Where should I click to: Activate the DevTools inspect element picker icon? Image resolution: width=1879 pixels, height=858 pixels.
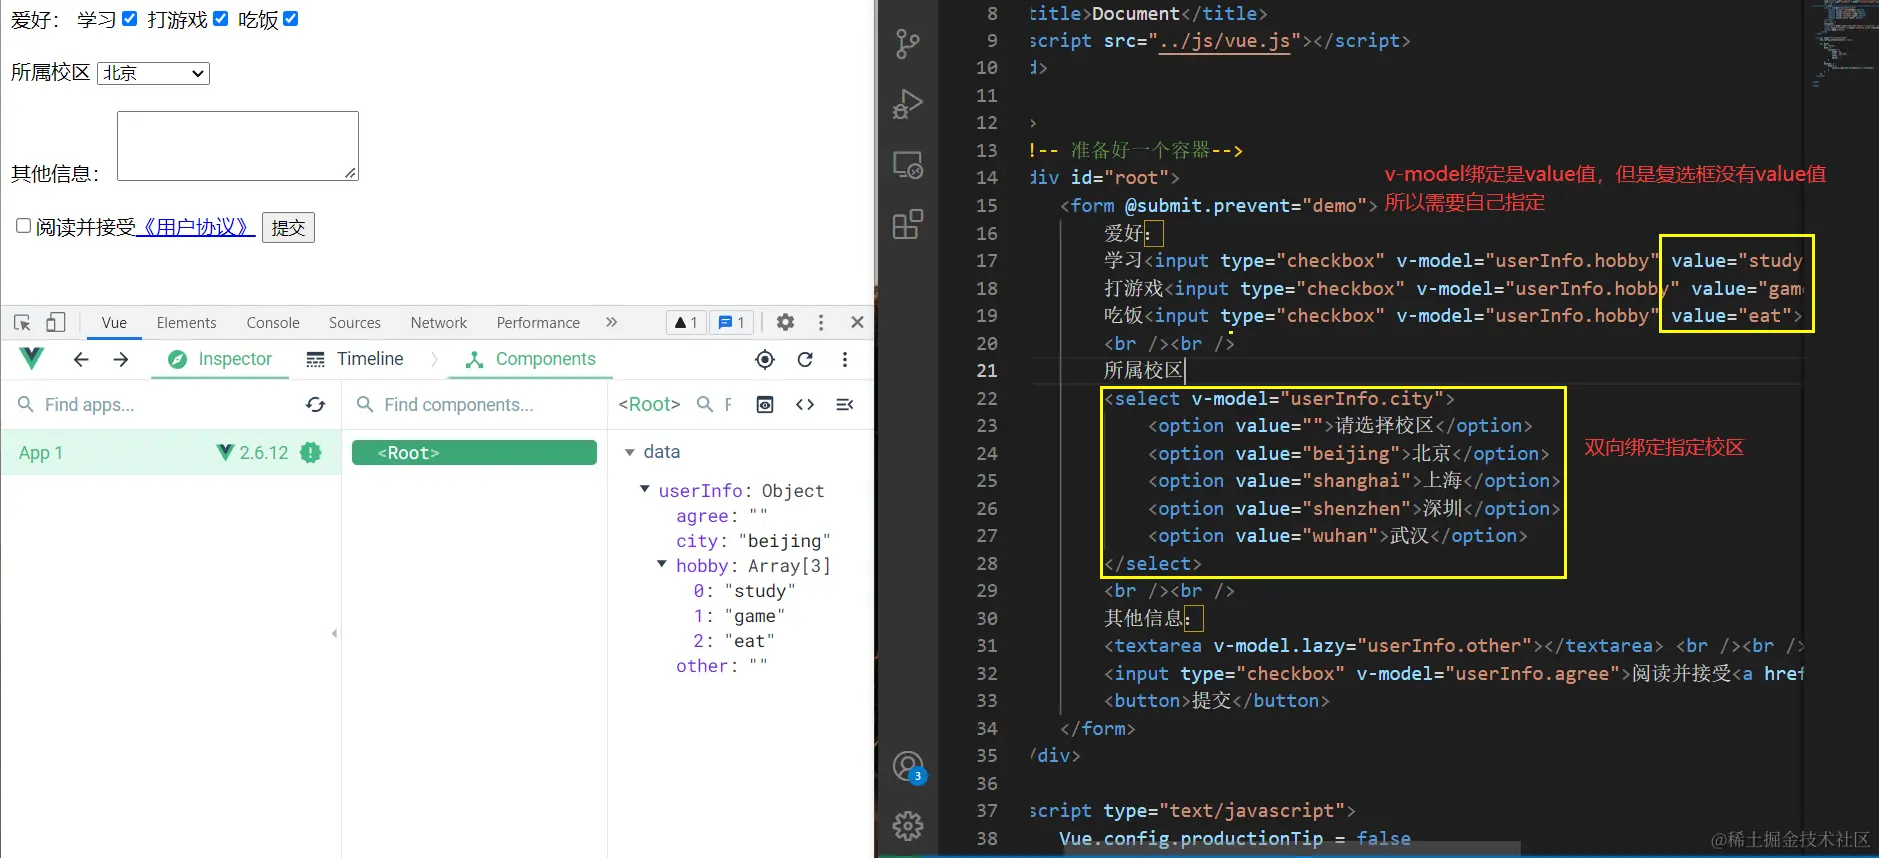pyautogui.click(x=22, y=322)
